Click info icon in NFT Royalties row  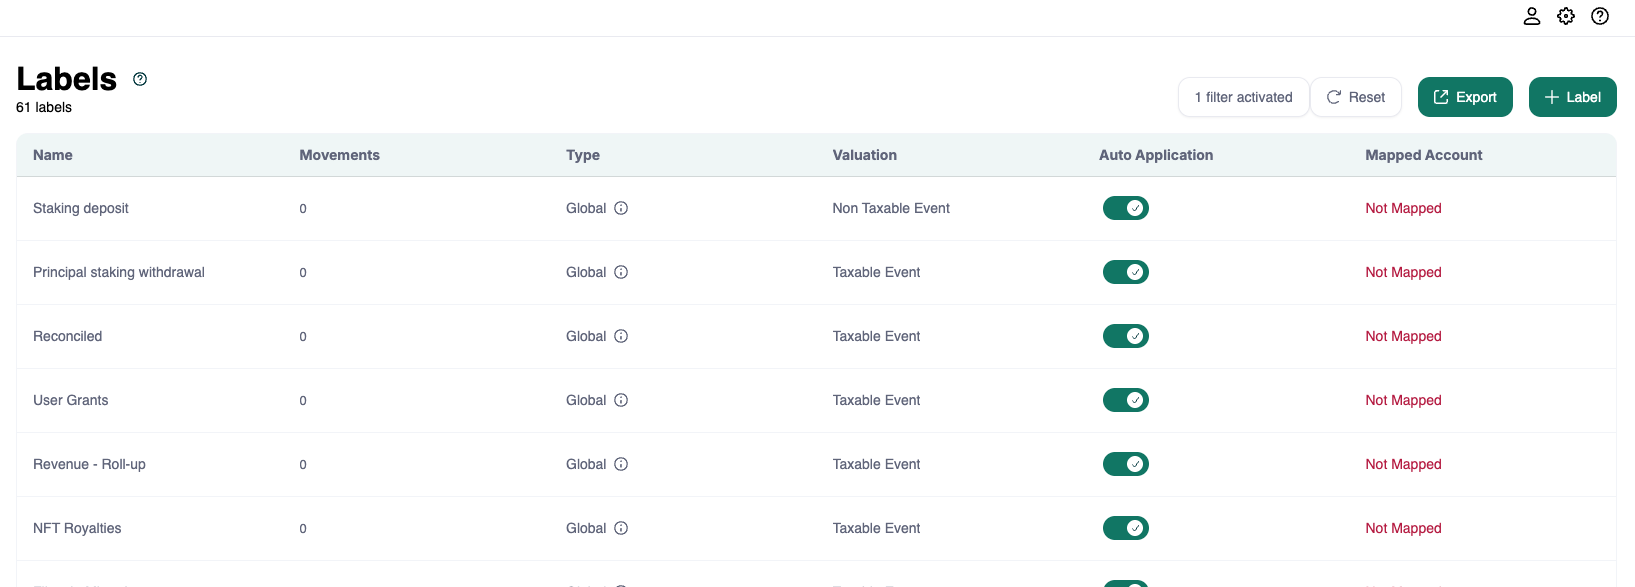pyautogui.click(x=621, y=528)
